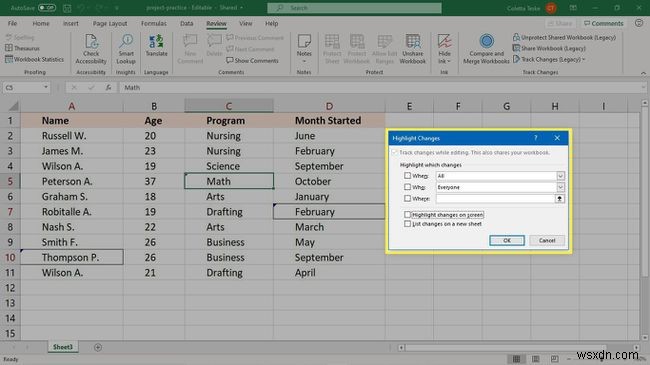Collapse the ribbon with chevron
This screenshot has height=365, width=650.
tap(643, 73)
